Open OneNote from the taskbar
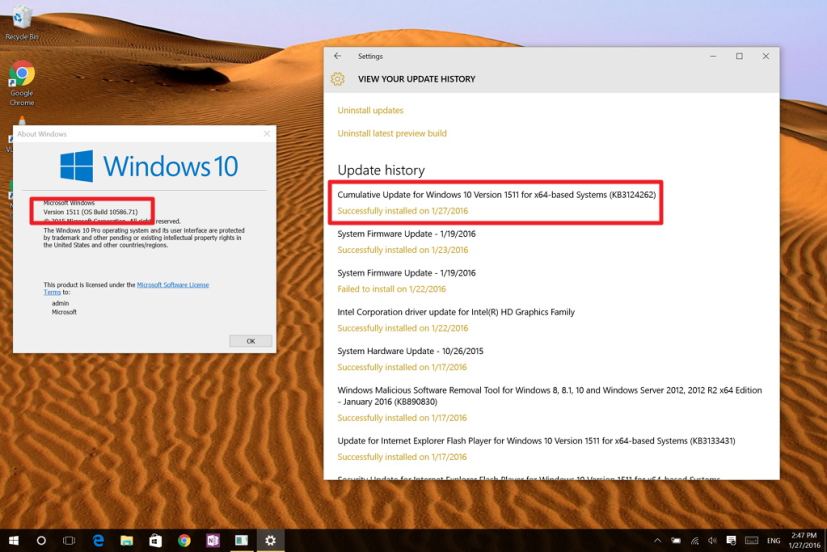 click(x=213, y=540)
